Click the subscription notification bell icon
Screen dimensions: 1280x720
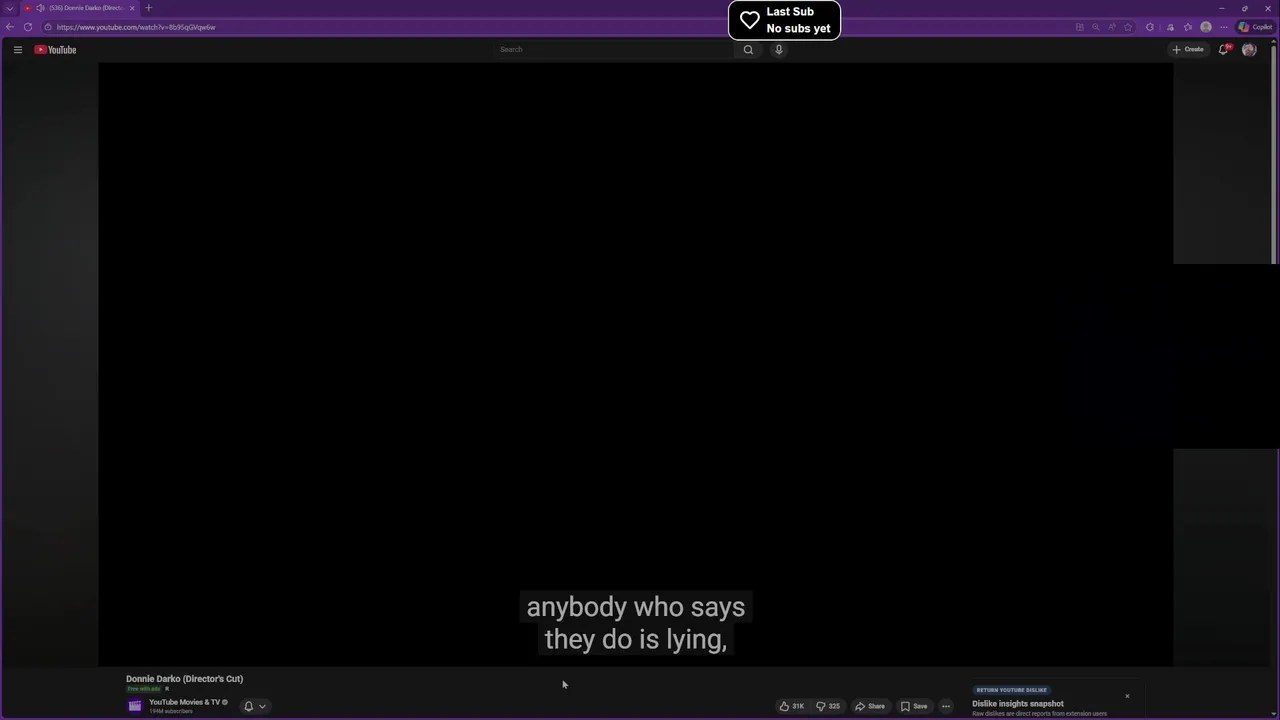pos(249,706)
